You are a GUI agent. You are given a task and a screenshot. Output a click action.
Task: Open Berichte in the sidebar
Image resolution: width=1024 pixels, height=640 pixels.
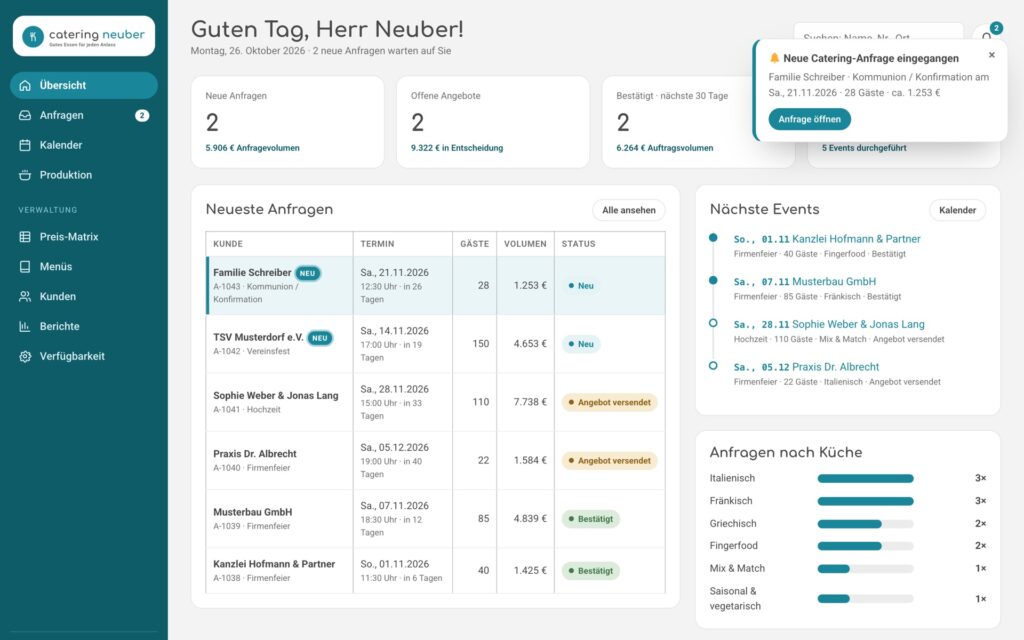tap(84, 327)
